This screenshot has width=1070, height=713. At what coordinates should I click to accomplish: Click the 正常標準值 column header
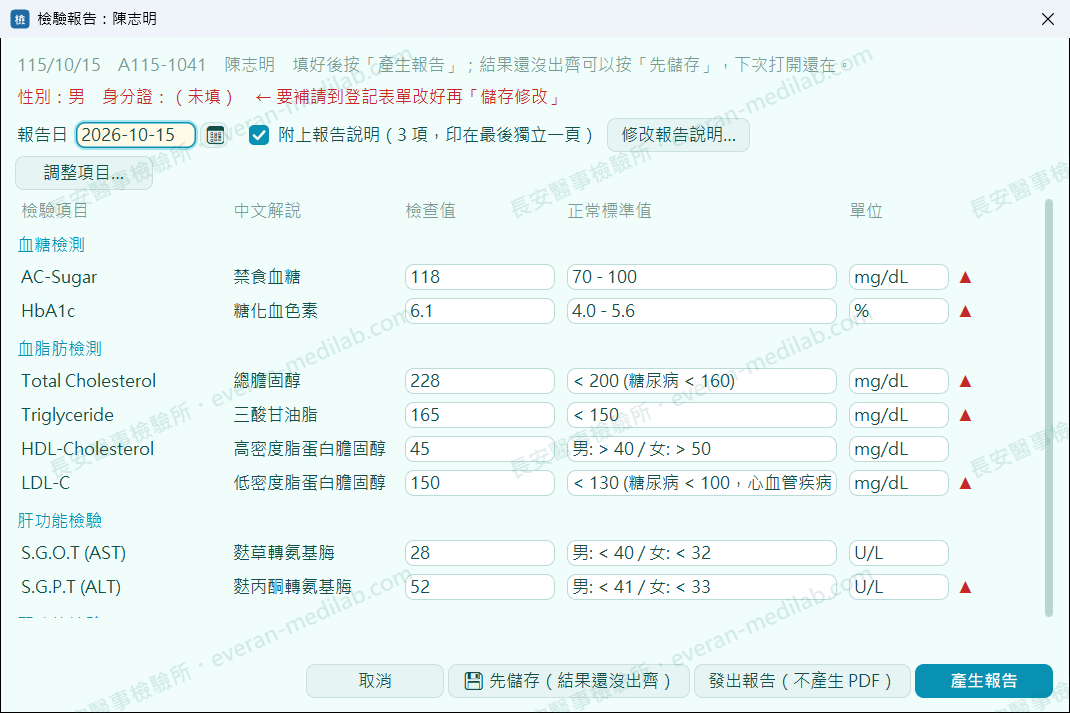click(609, 210)
